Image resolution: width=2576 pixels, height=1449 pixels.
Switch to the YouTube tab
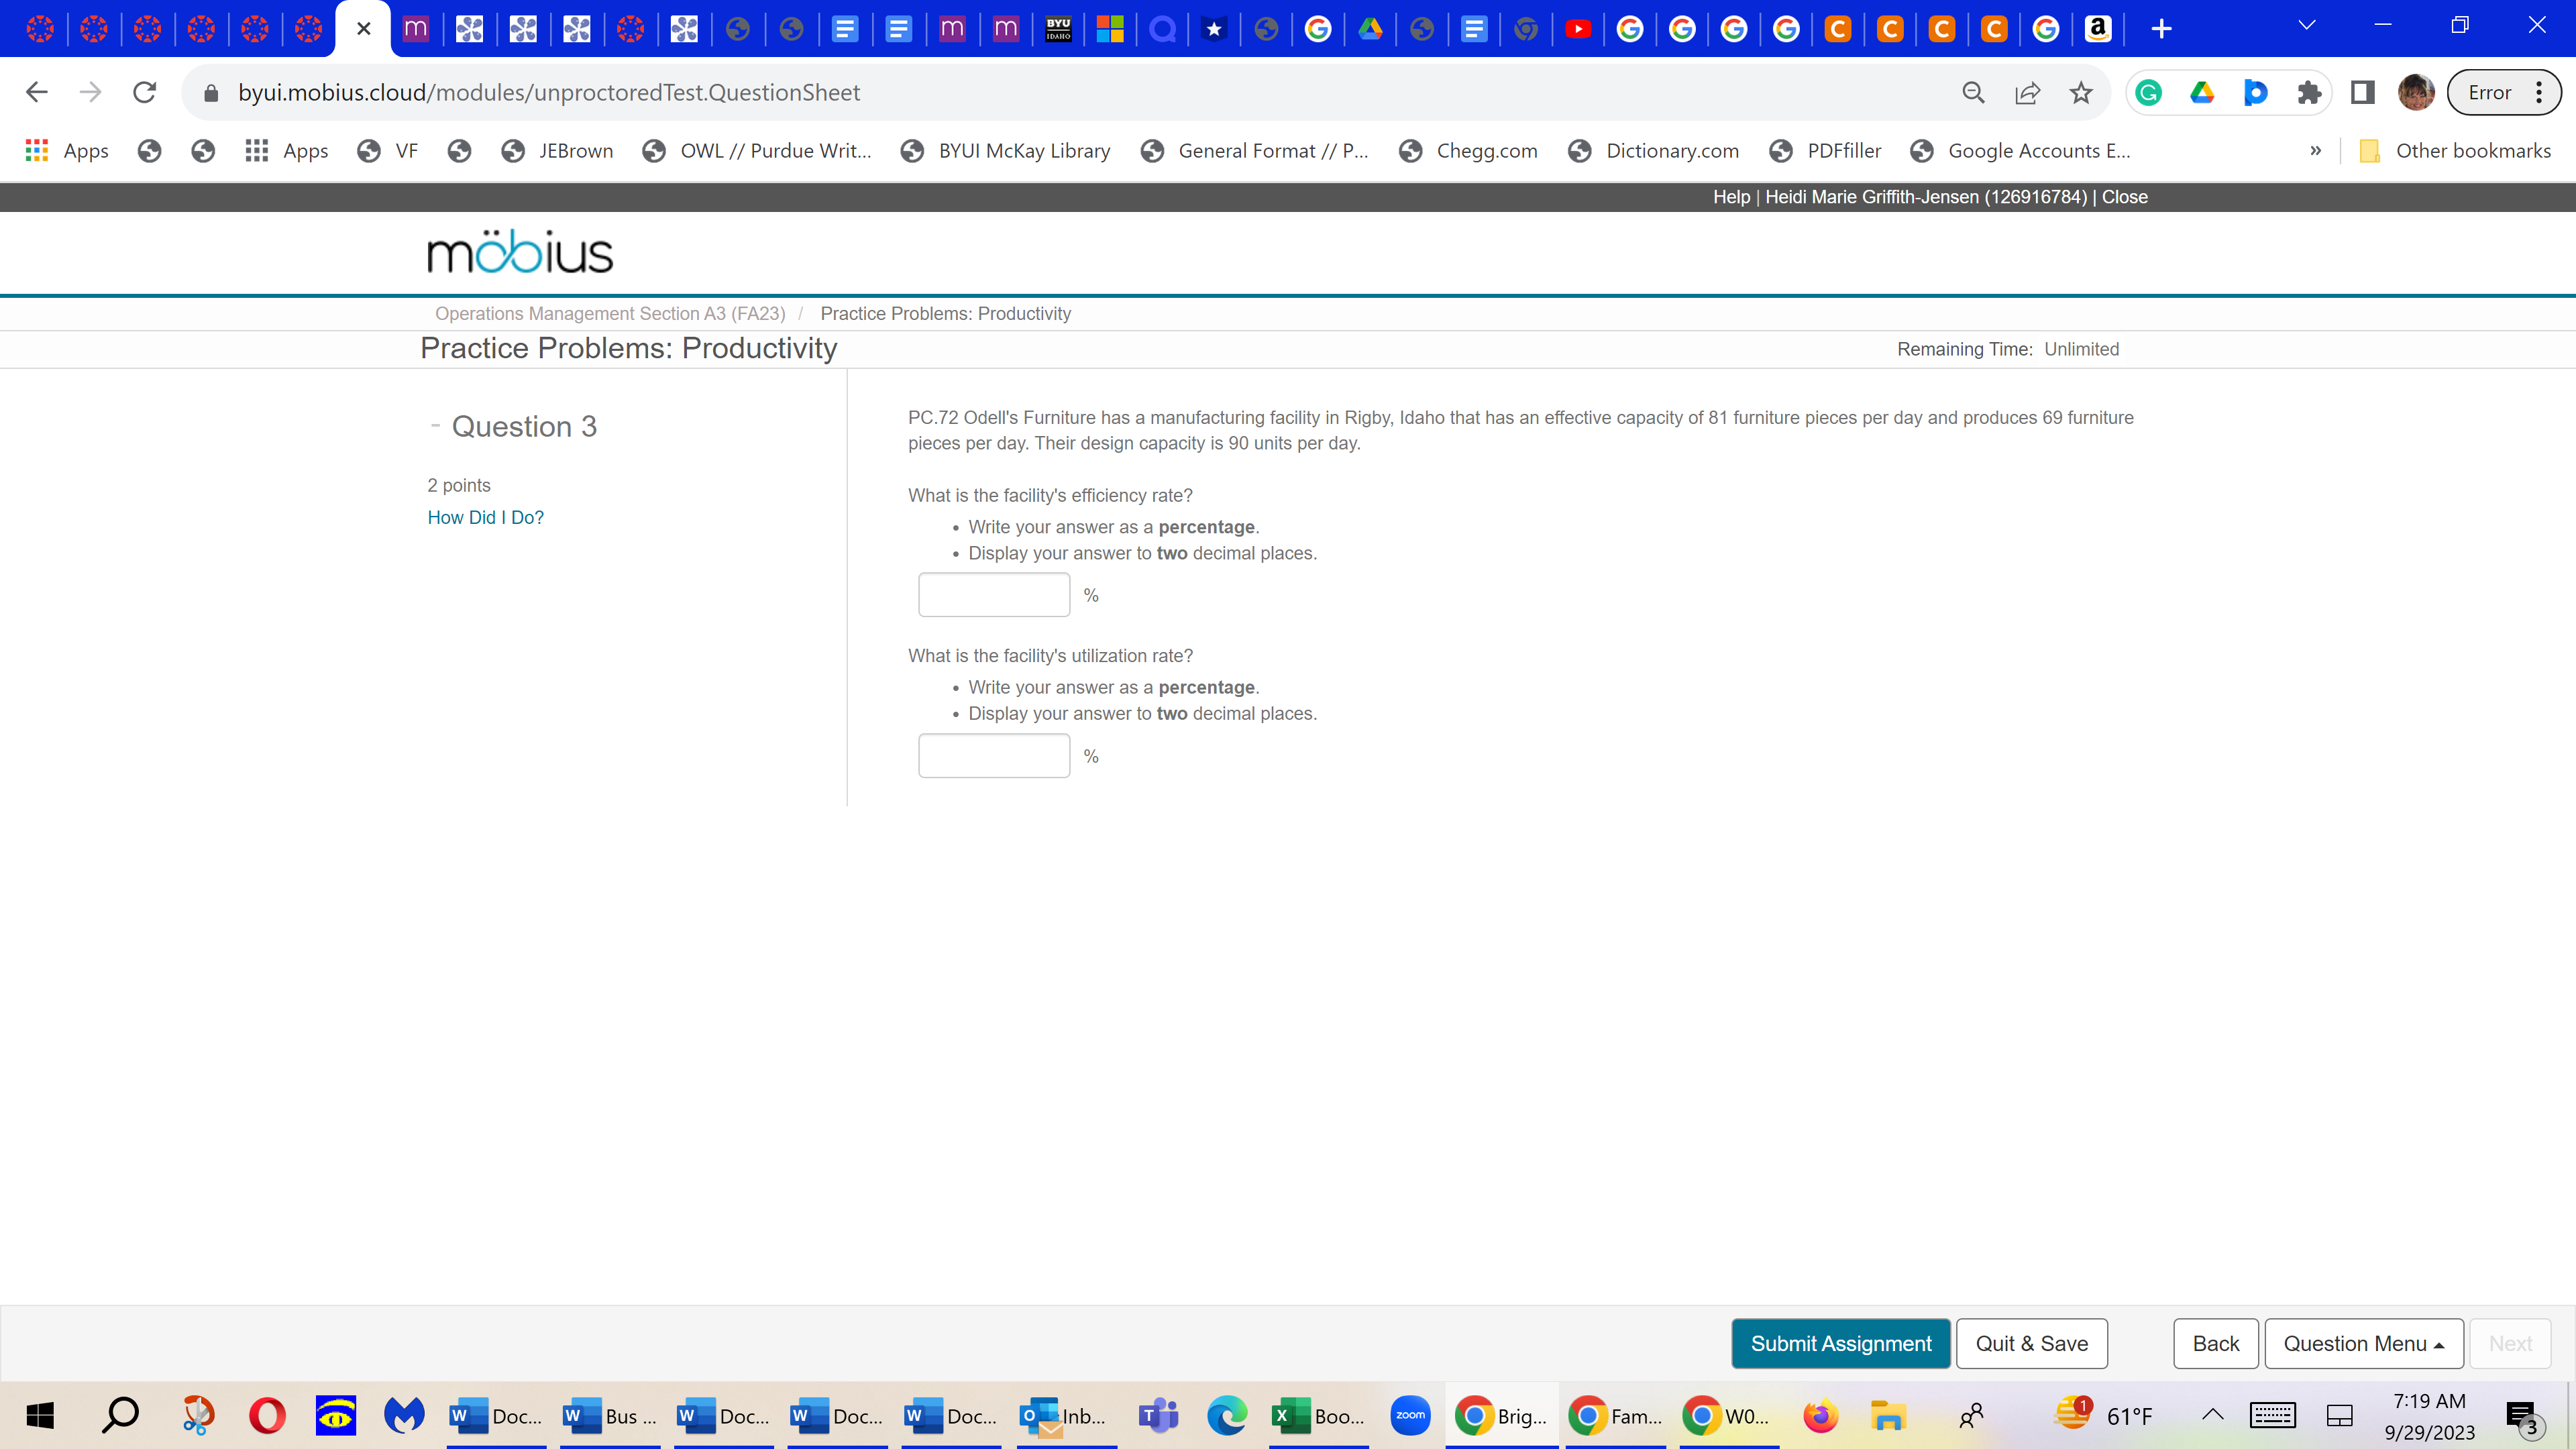point(1580,29)
